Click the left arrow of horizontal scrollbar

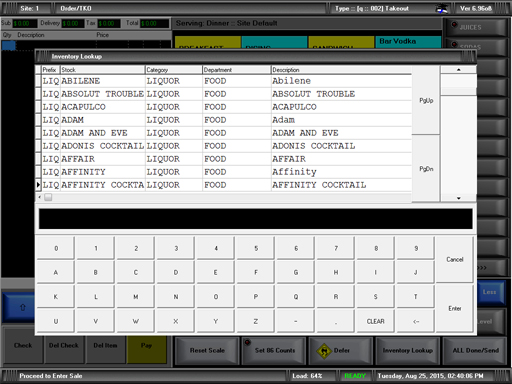click(x=40, y=197)
